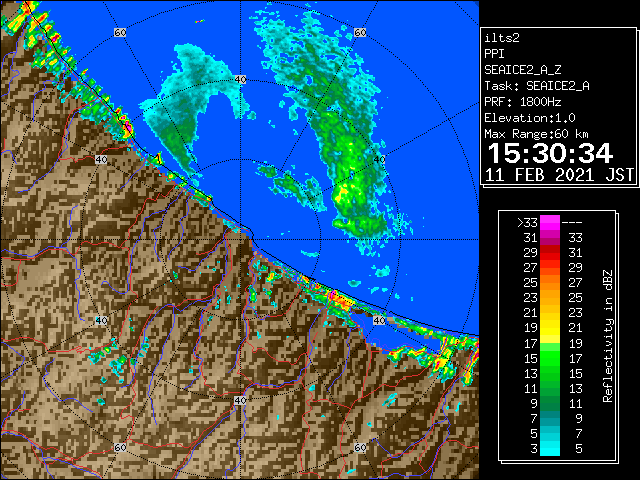Click the '40' range label due north of center
The image size is (640, 480).
pyautogui.click(x=240, y=80)
